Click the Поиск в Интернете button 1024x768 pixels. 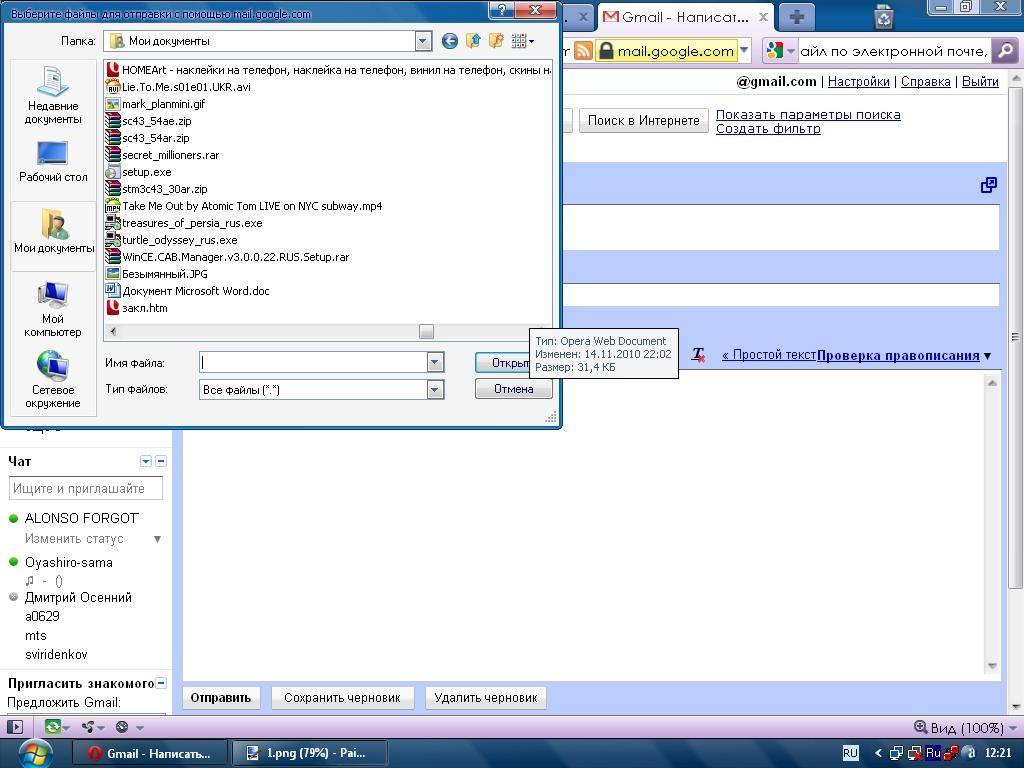click(x=643, y=120)
